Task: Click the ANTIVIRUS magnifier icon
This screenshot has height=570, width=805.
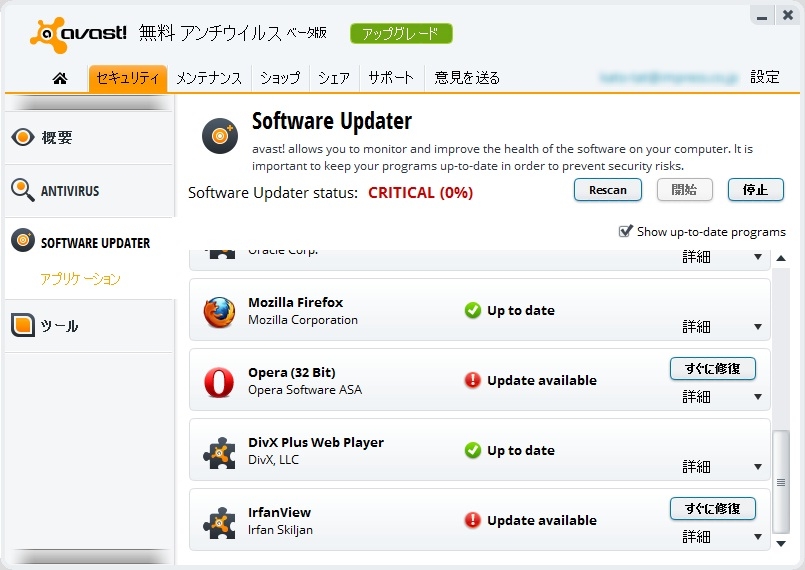Action: coord(22,190)
